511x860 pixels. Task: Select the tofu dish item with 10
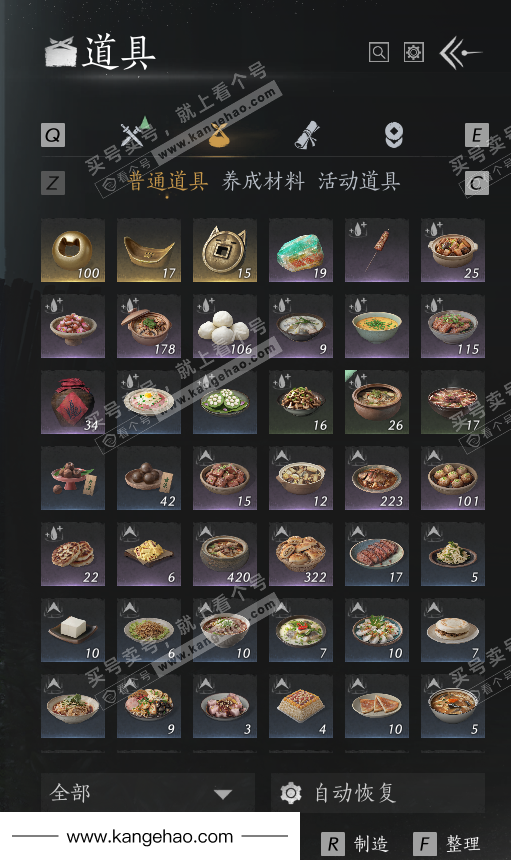[73, 630]
